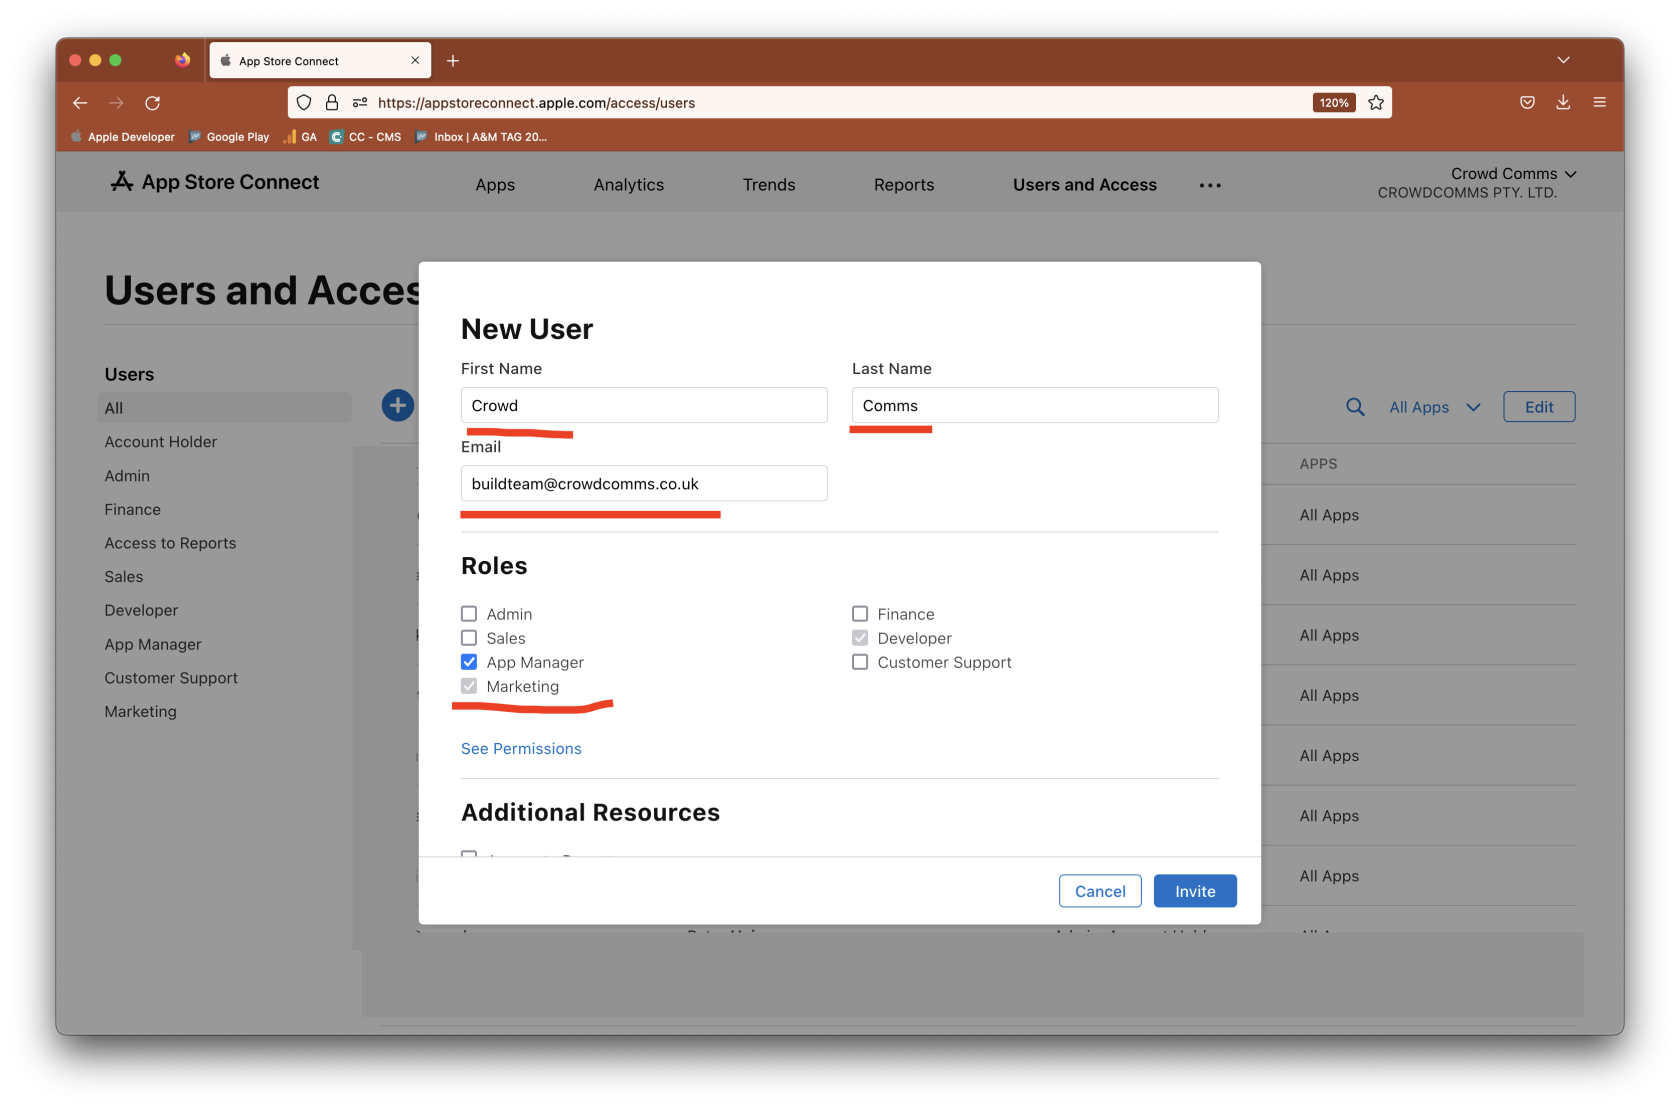This screenshot has width=1680, height=1109.
Task: Open the Firefox downloads icon
Action: tap(1563, 103)
